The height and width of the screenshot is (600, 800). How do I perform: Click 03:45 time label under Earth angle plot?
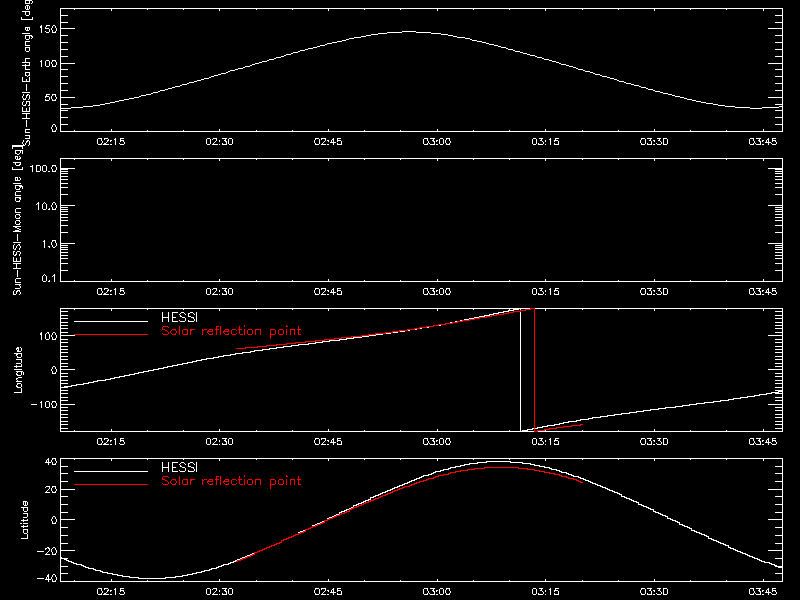(x=763, y=141)
